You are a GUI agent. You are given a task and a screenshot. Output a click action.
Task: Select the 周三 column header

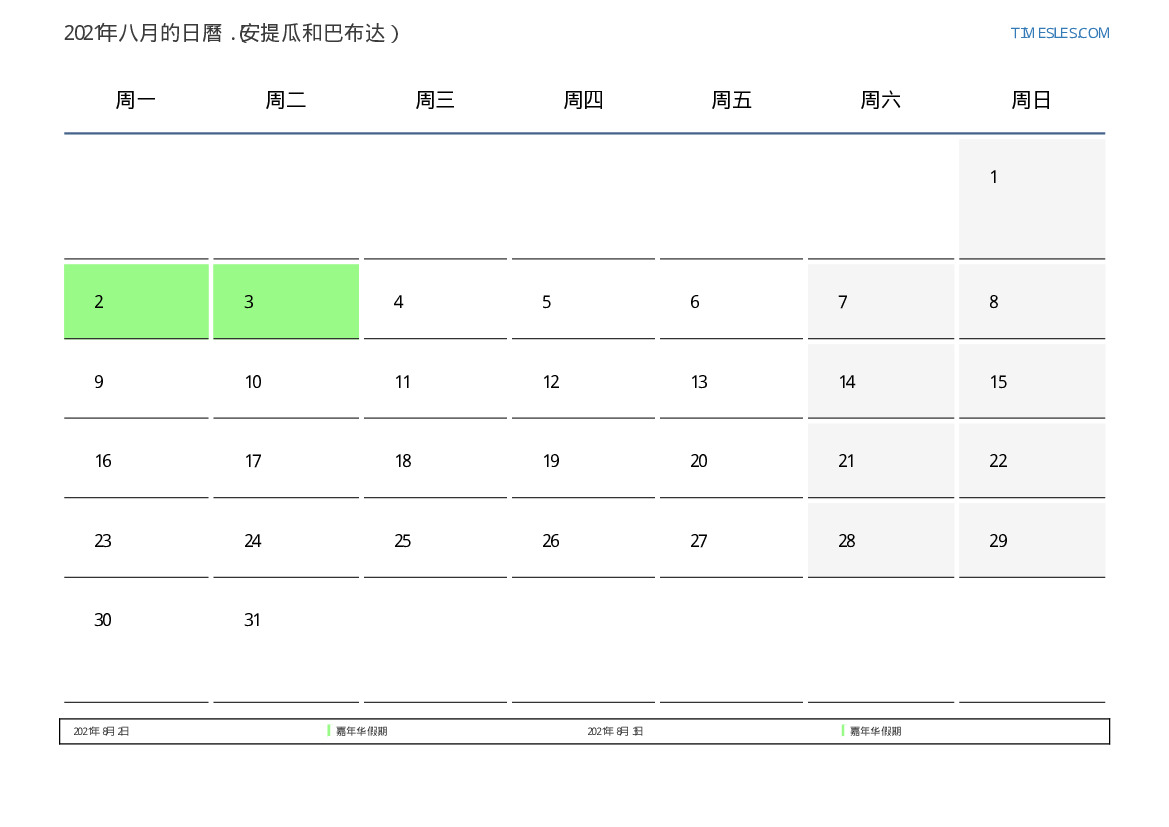(x=435, y=100)
